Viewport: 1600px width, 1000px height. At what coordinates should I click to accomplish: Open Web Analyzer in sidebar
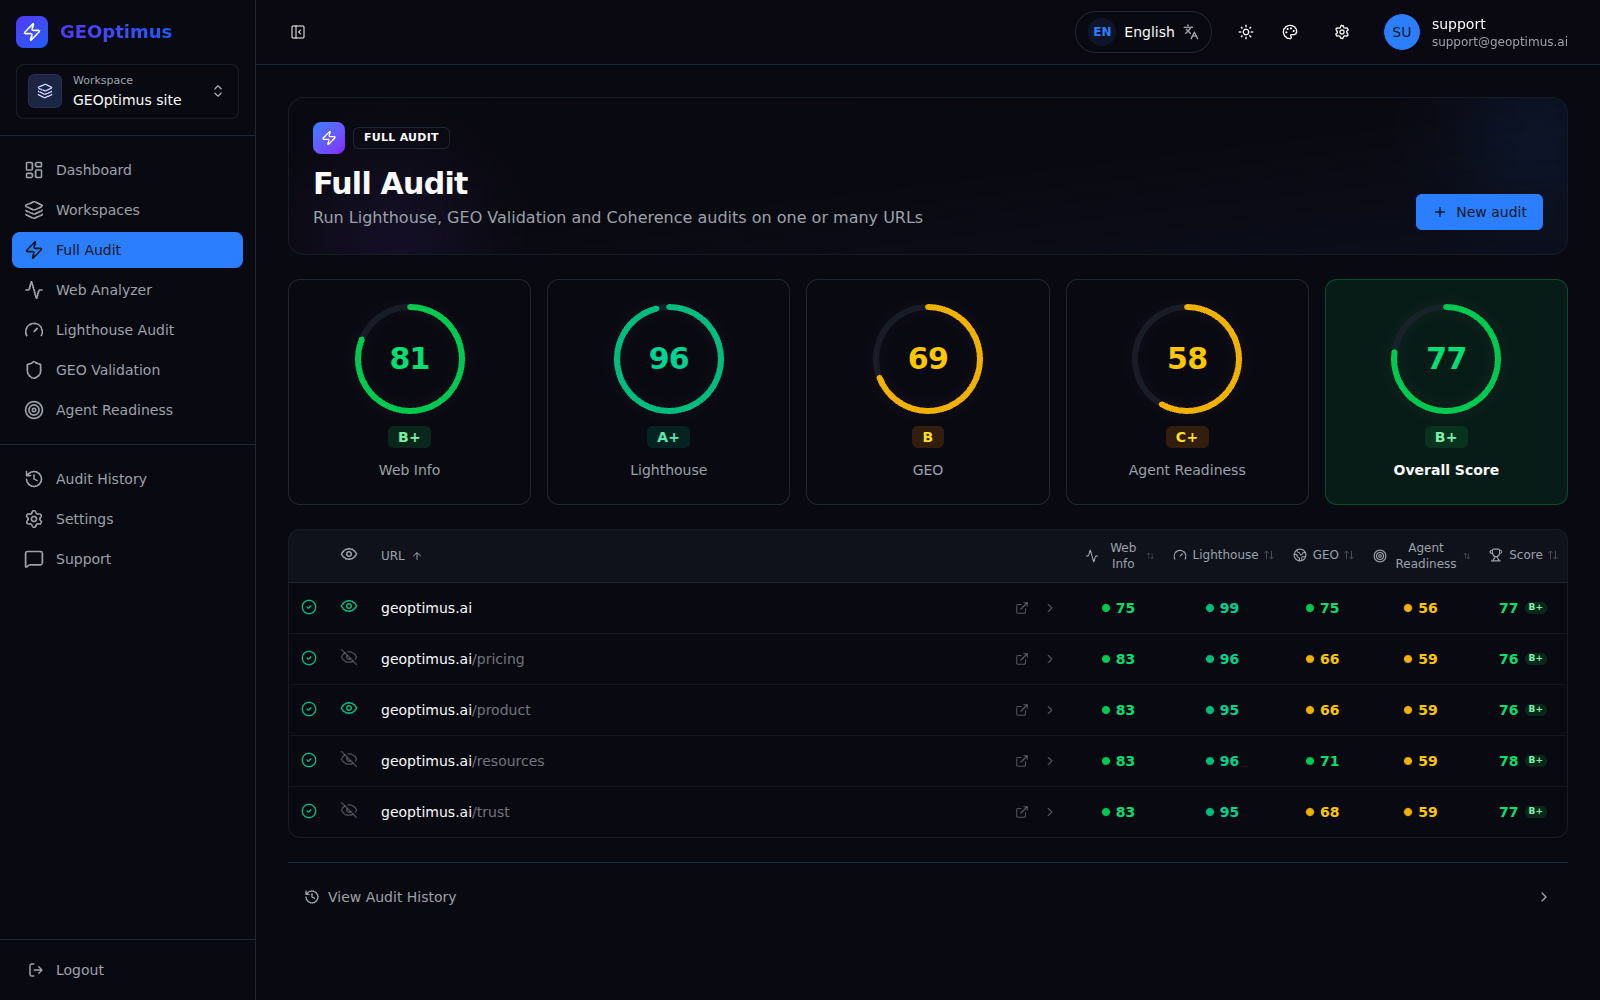point(127,290)
